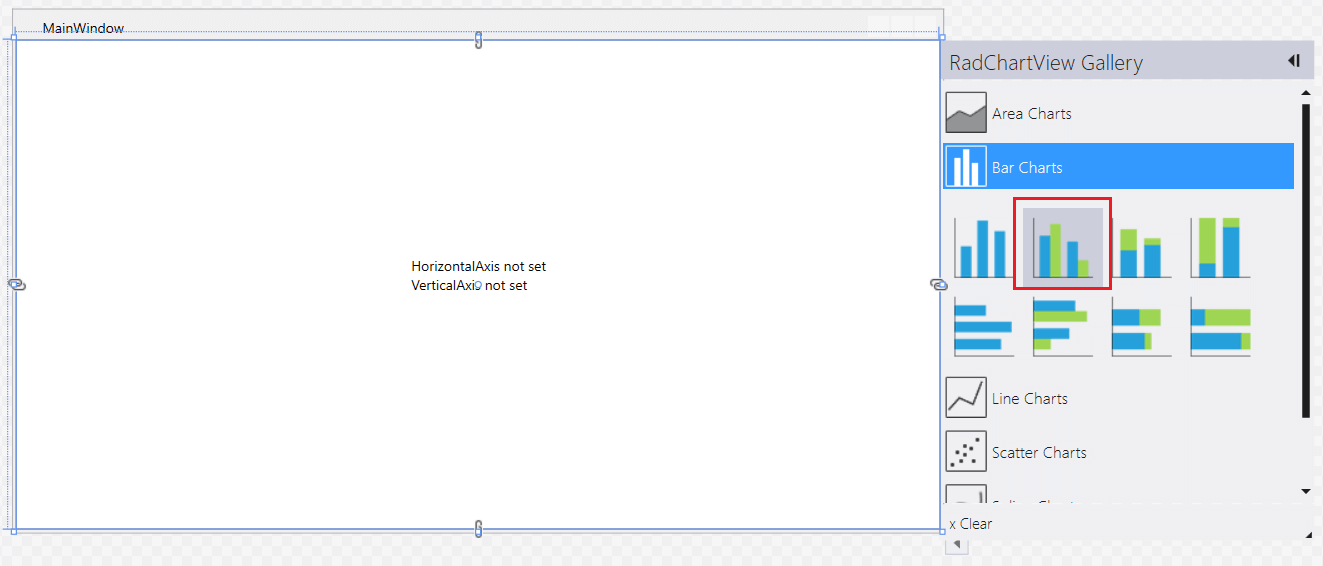This screenshot has height=566, width=1323.
Task: Click the MainWindow title text
Action: tap(83, 28)
